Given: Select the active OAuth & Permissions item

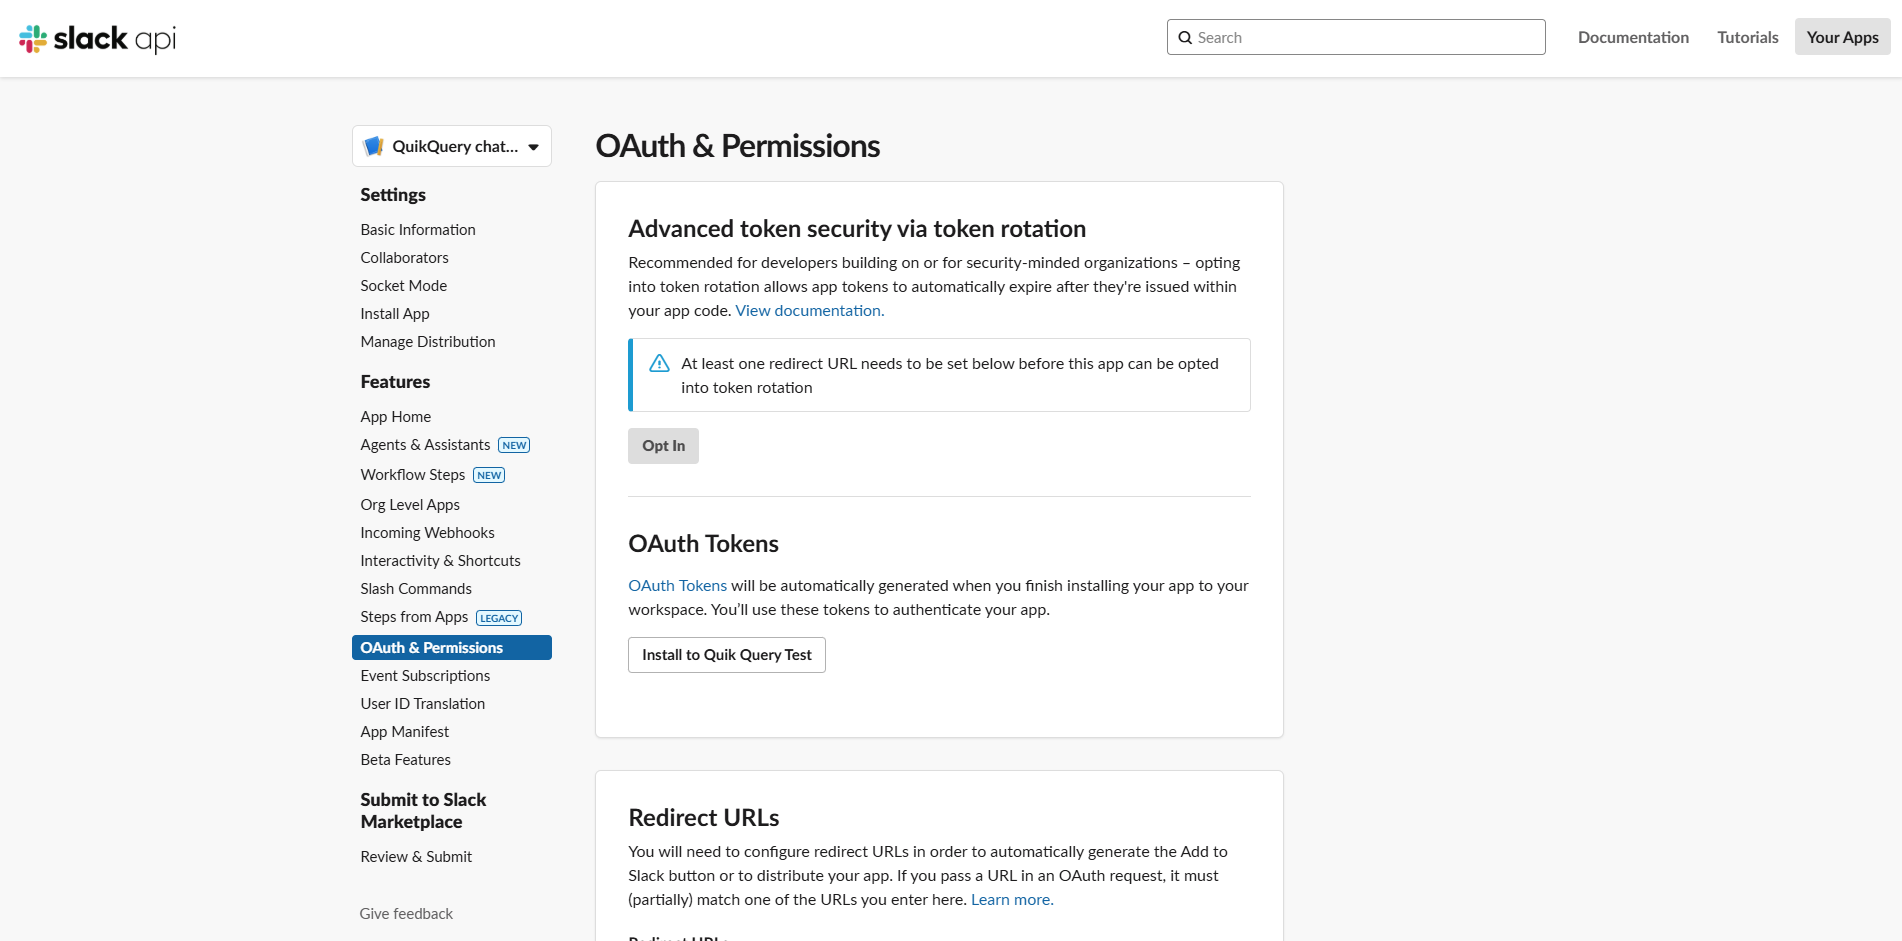Looking at the screenshot, I should pos(452,648).
